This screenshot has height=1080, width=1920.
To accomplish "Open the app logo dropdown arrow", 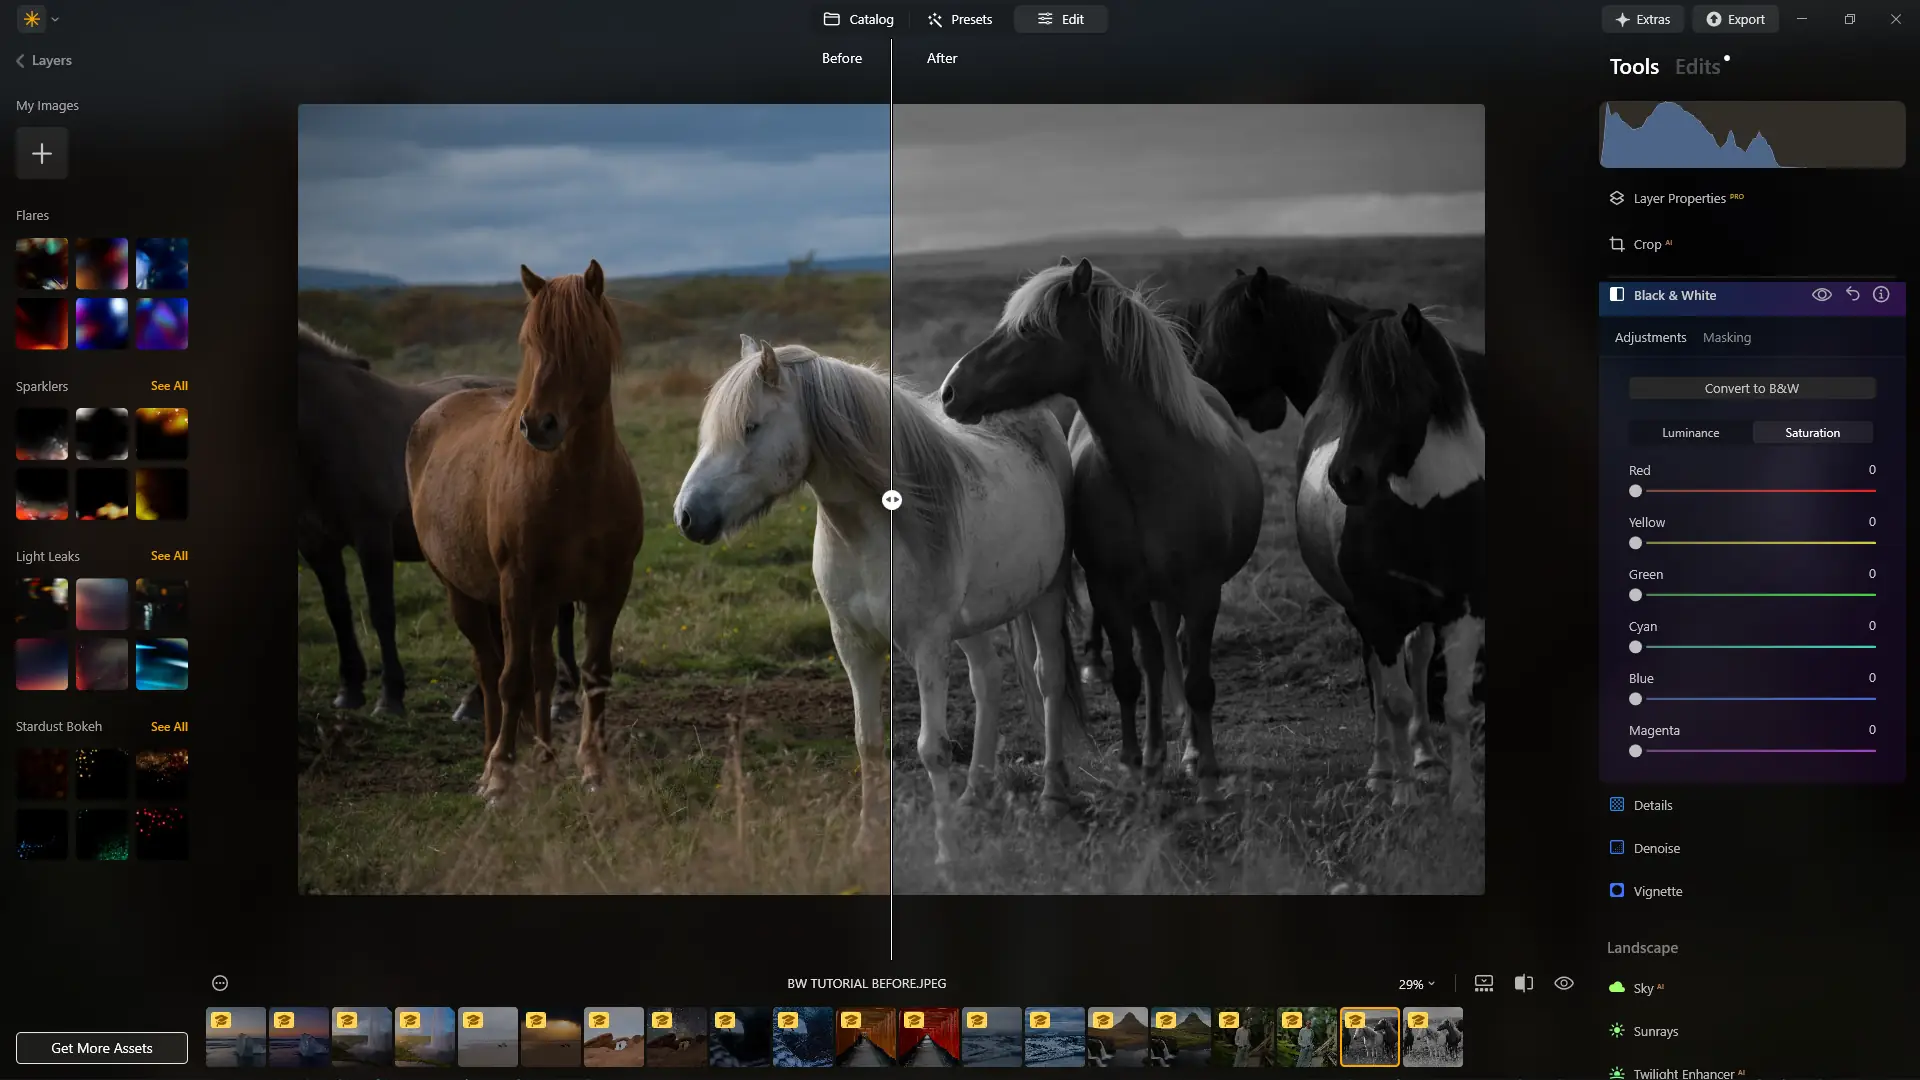I will point(55,19).
